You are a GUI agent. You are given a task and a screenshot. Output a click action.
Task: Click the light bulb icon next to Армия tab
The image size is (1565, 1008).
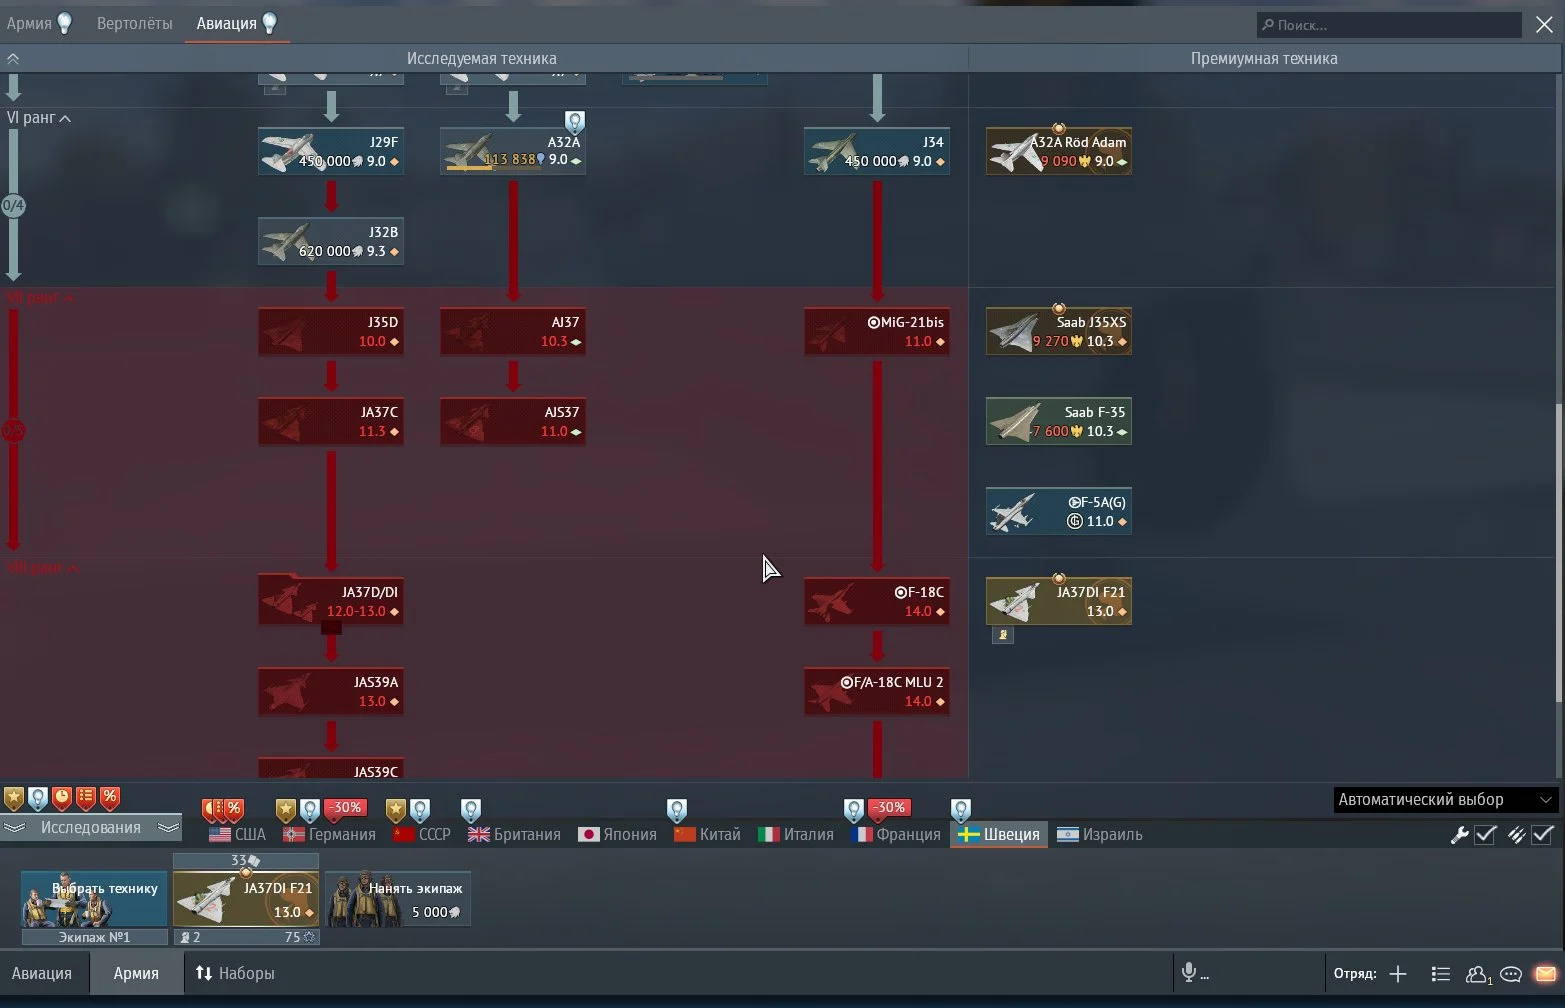pyautogui.click(x=64, y=23)
